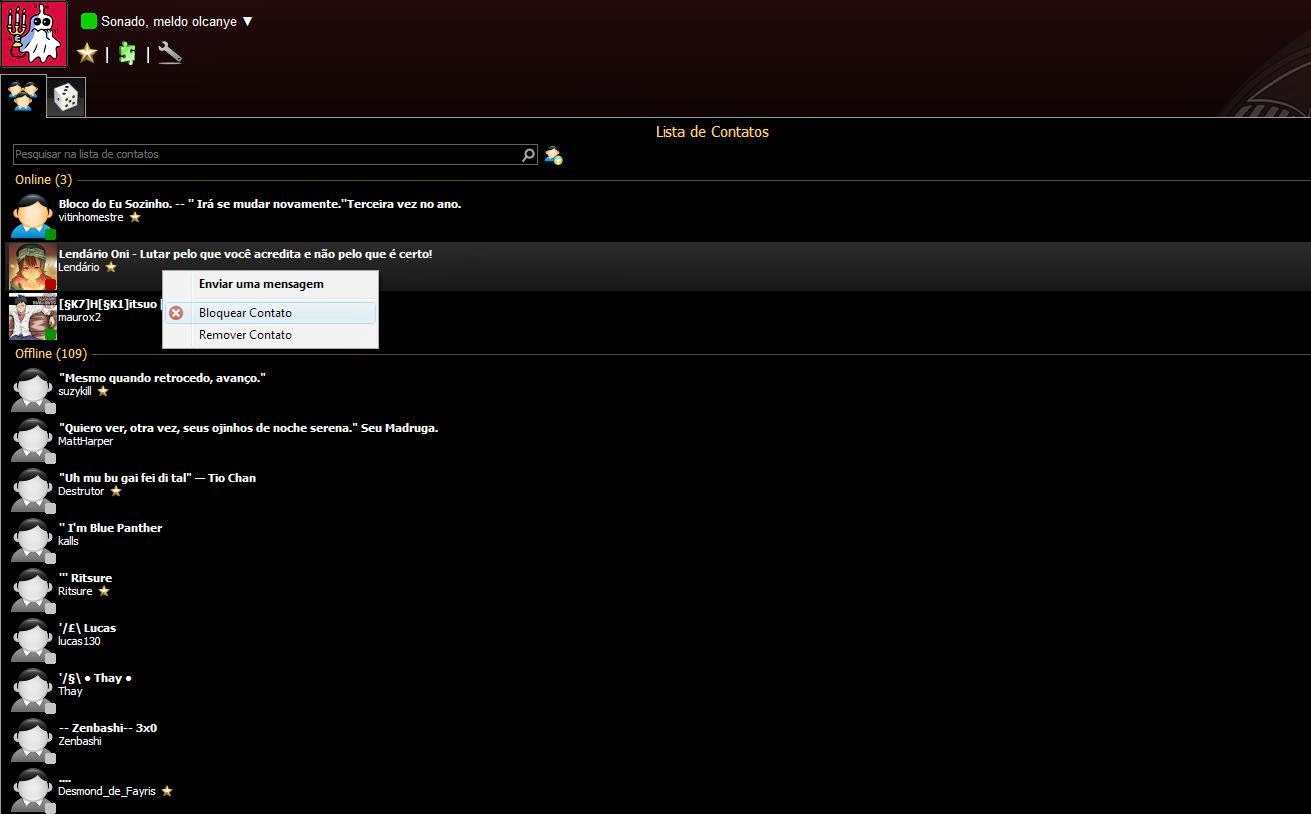Click lucas130's offline avatar
1311x814 pixels.
pyautogui.click(x=32, y=640)
